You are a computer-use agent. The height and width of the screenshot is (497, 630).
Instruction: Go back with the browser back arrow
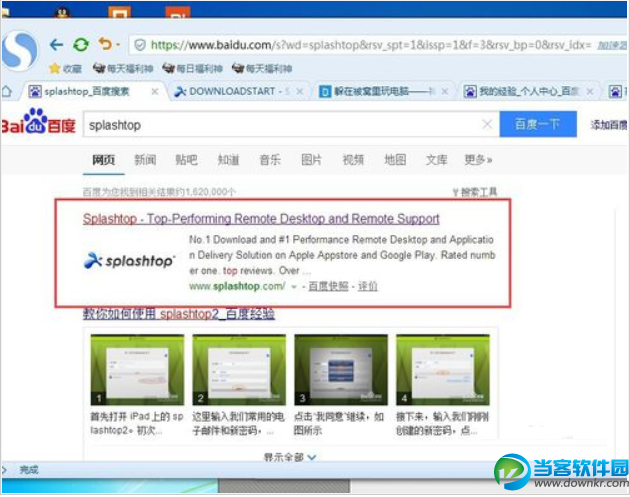tap(57, 45)
